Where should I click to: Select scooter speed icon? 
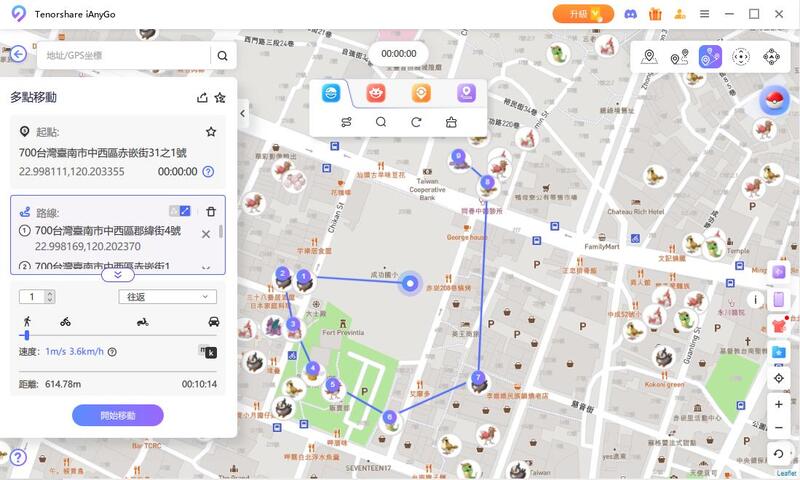click(x=142, y=322)
